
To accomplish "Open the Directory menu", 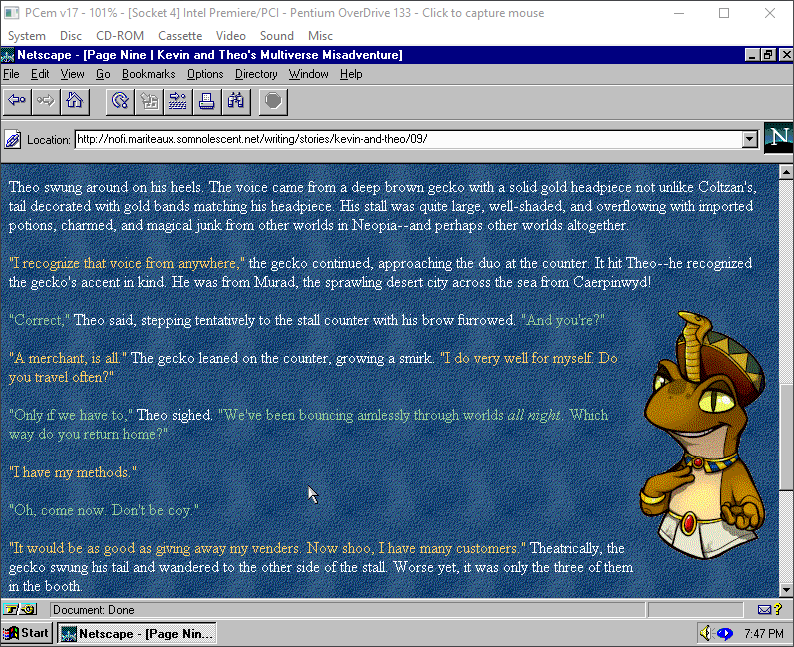I will pos(256,74).
